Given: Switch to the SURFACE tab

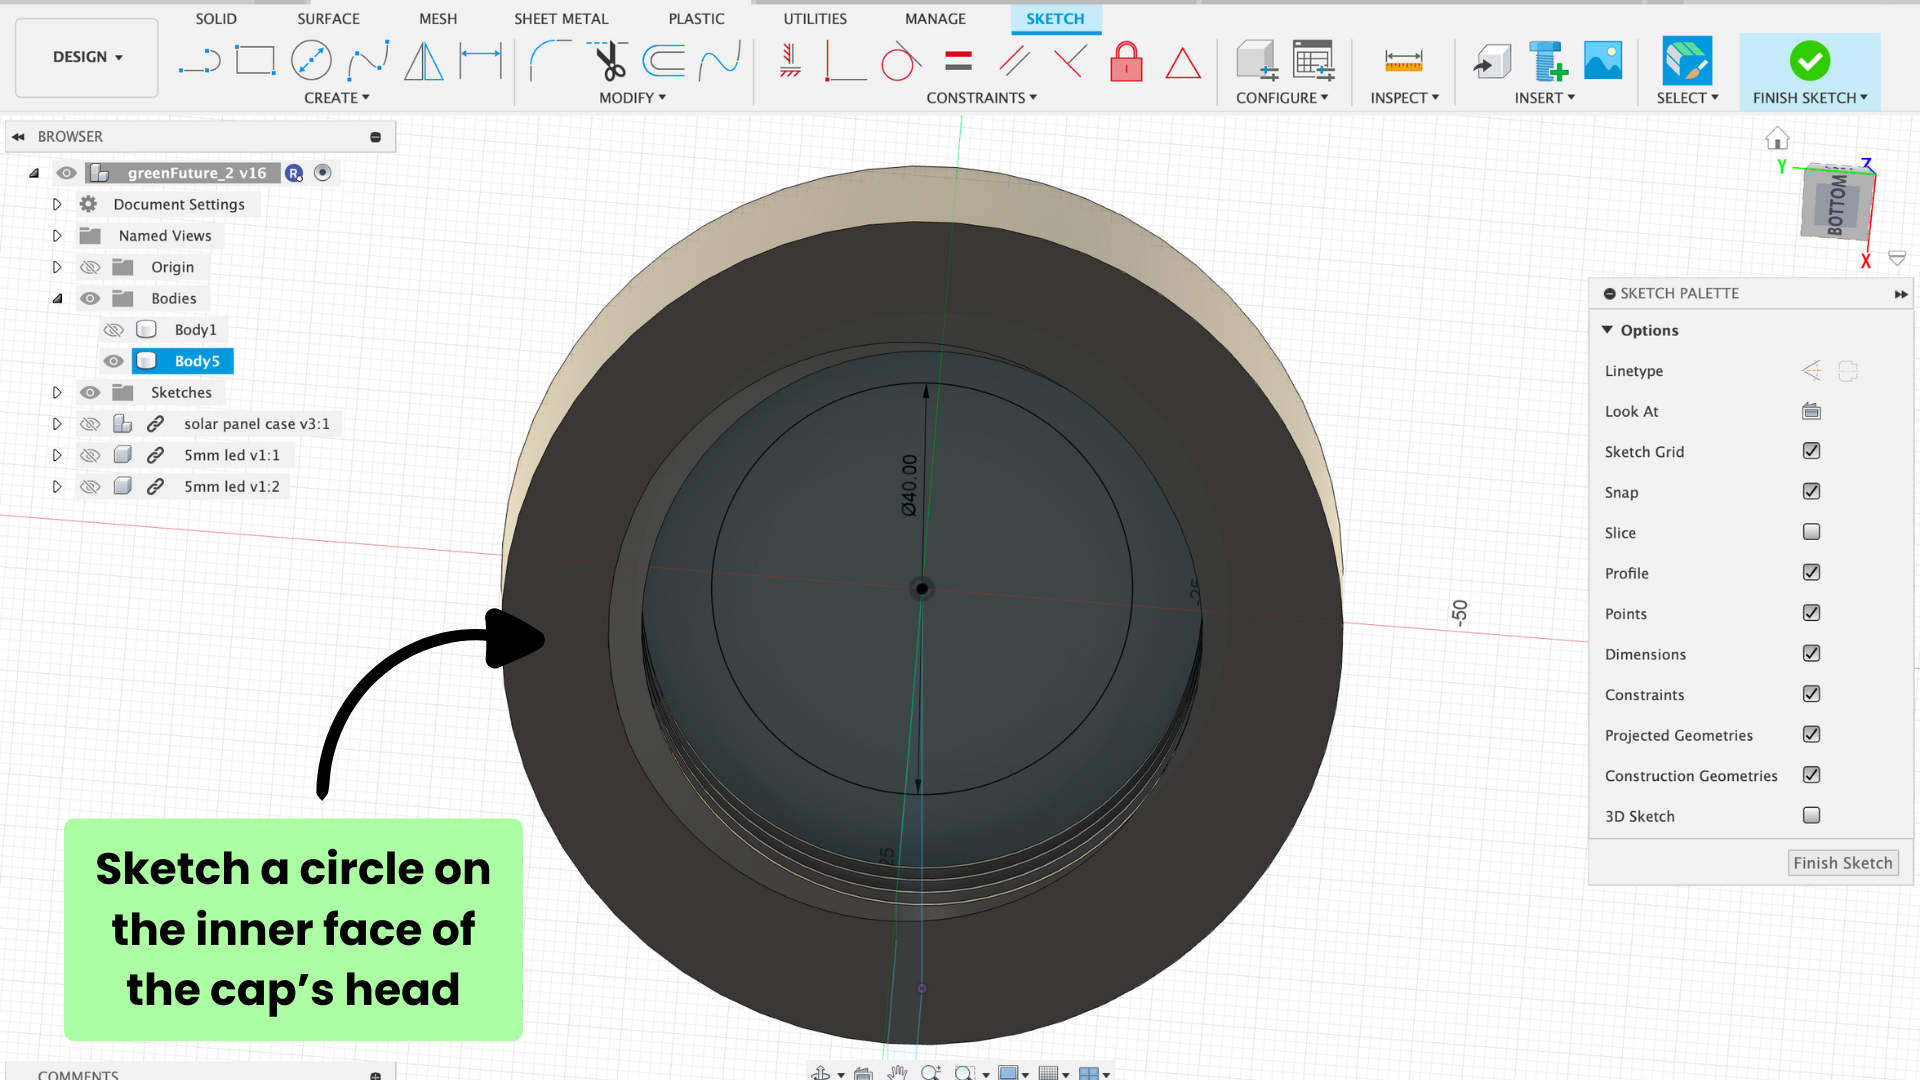Looking at the screenshot, I should pyautogui.click(x=328, y=18).
